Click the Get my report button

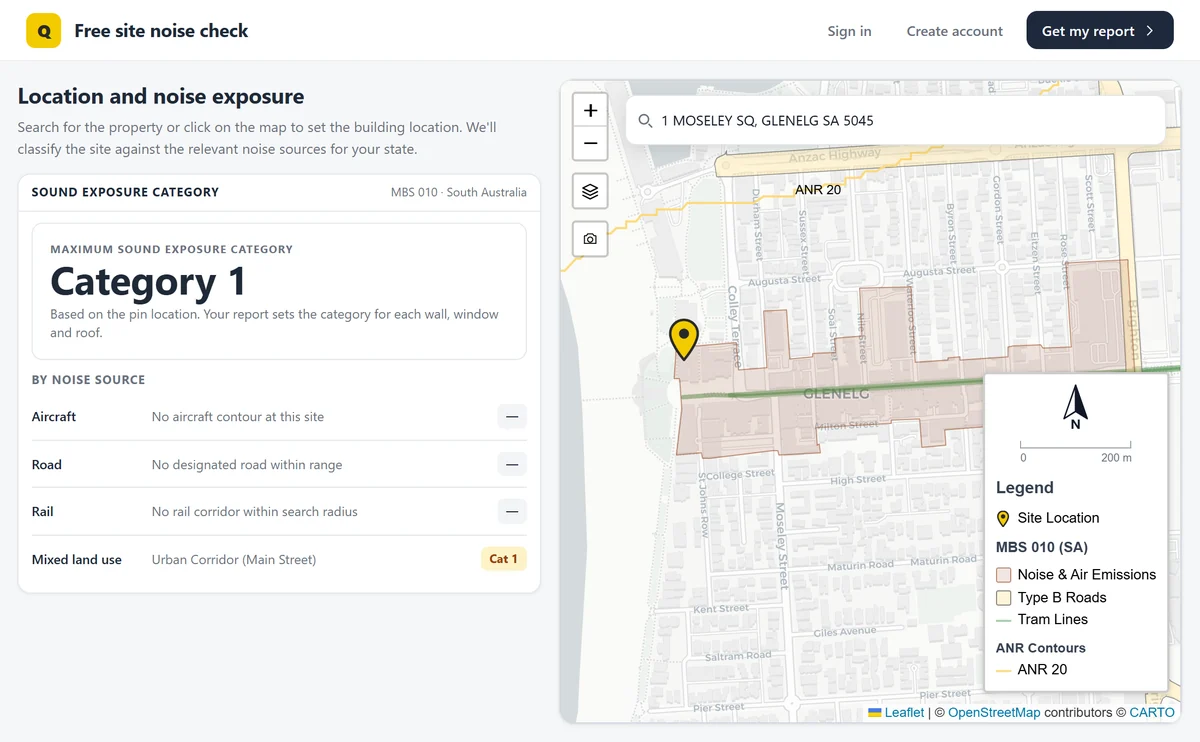tap(1100, 31)
